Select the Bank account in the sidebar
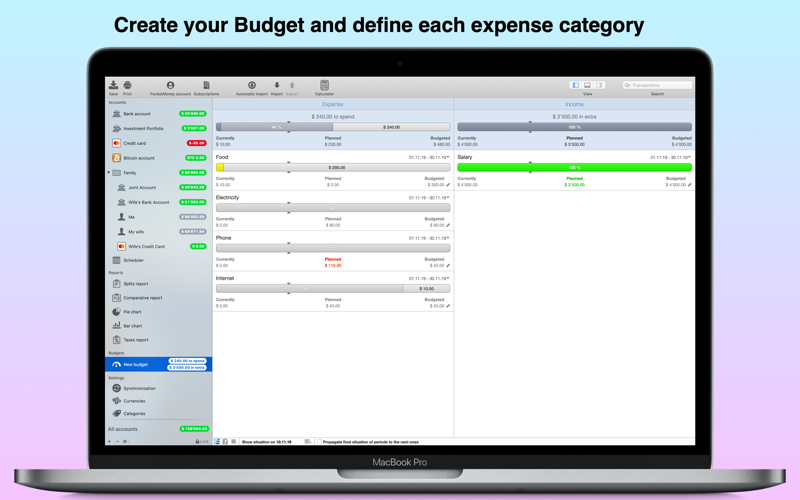 (159, 114)
